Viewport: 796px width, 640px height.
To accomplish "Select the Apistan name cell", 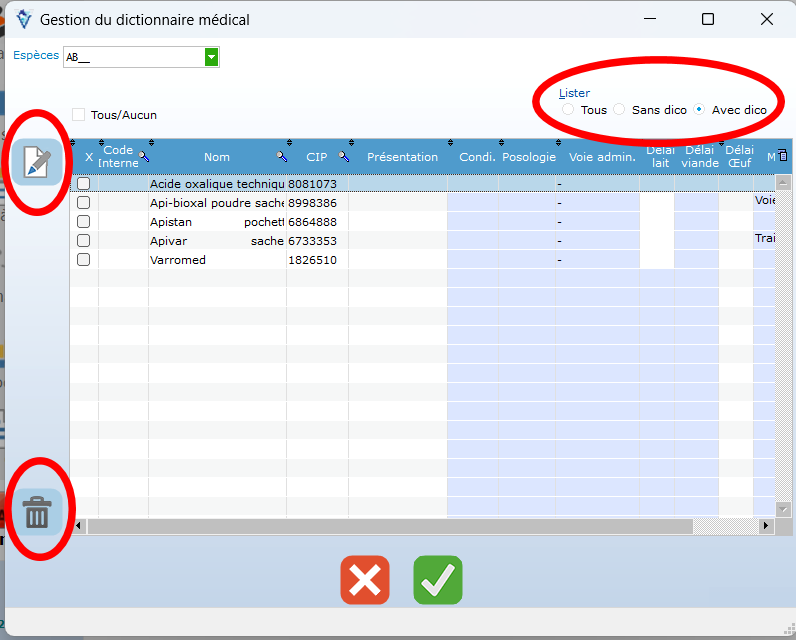I will click(217, 222).
